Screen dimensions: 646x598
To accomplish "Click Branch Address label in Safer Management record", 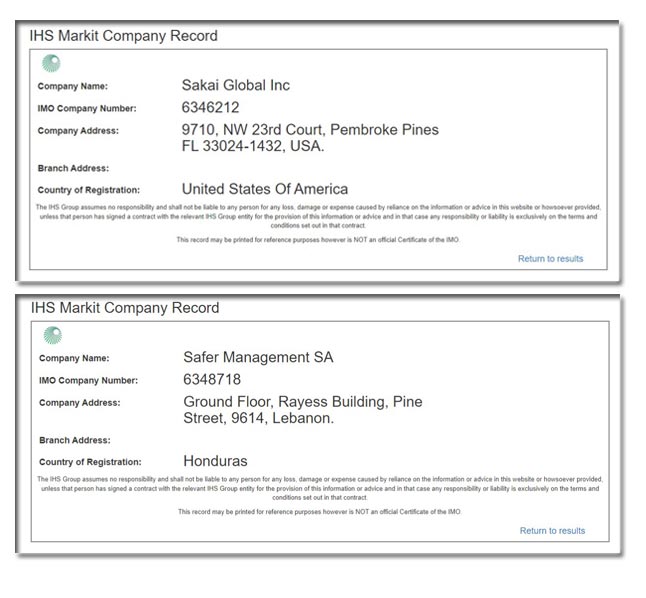I will pos(75,441).
